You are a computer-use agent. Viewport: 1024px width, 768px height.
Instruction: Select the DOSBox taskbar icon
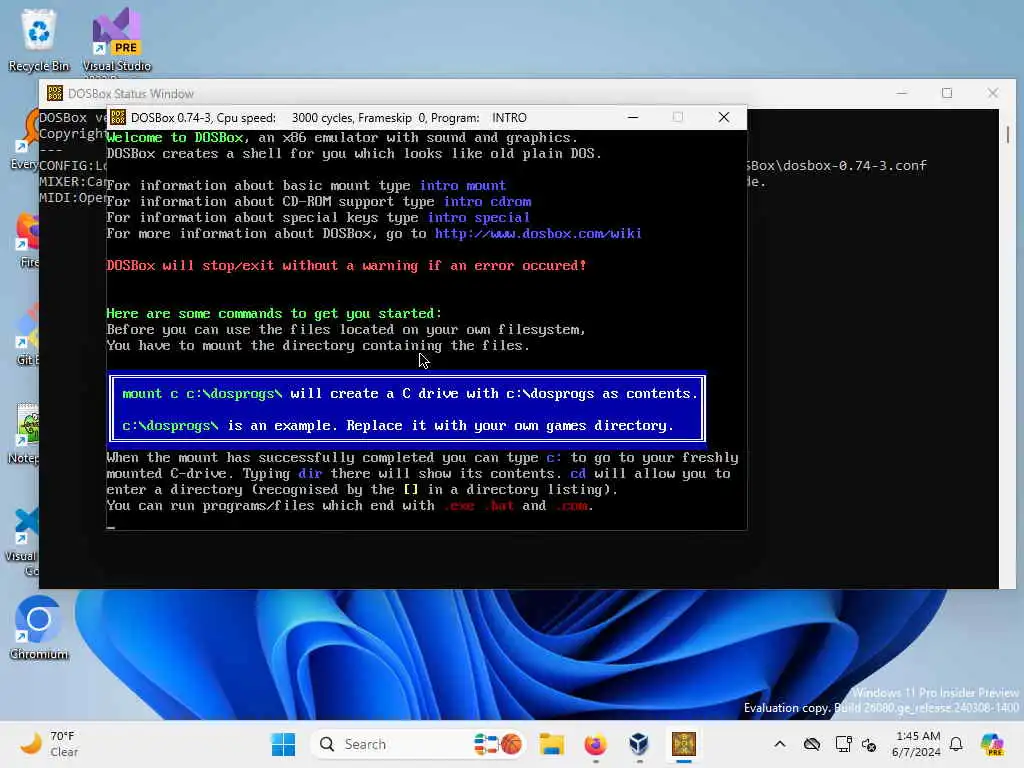(684, 744)
